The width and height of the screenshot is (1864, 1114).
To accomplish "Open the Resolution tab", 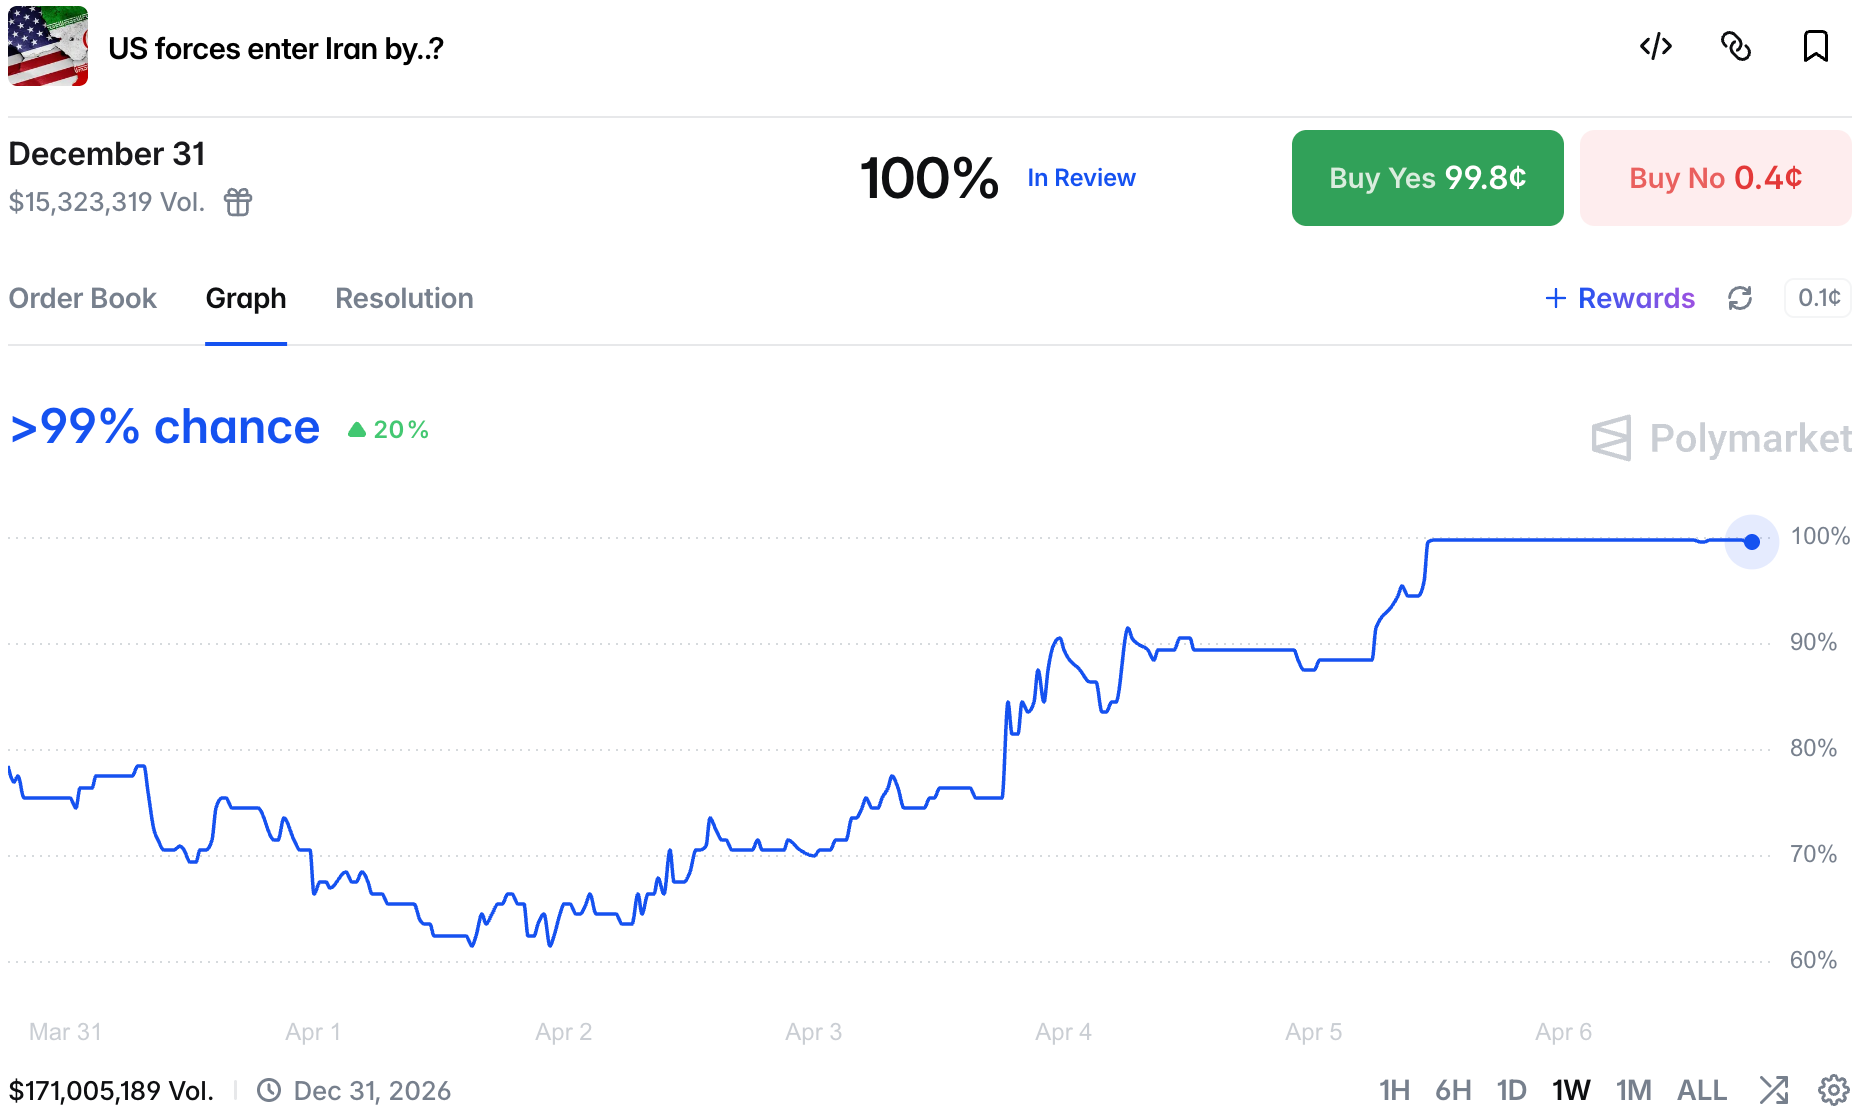I will coord(404,298).
